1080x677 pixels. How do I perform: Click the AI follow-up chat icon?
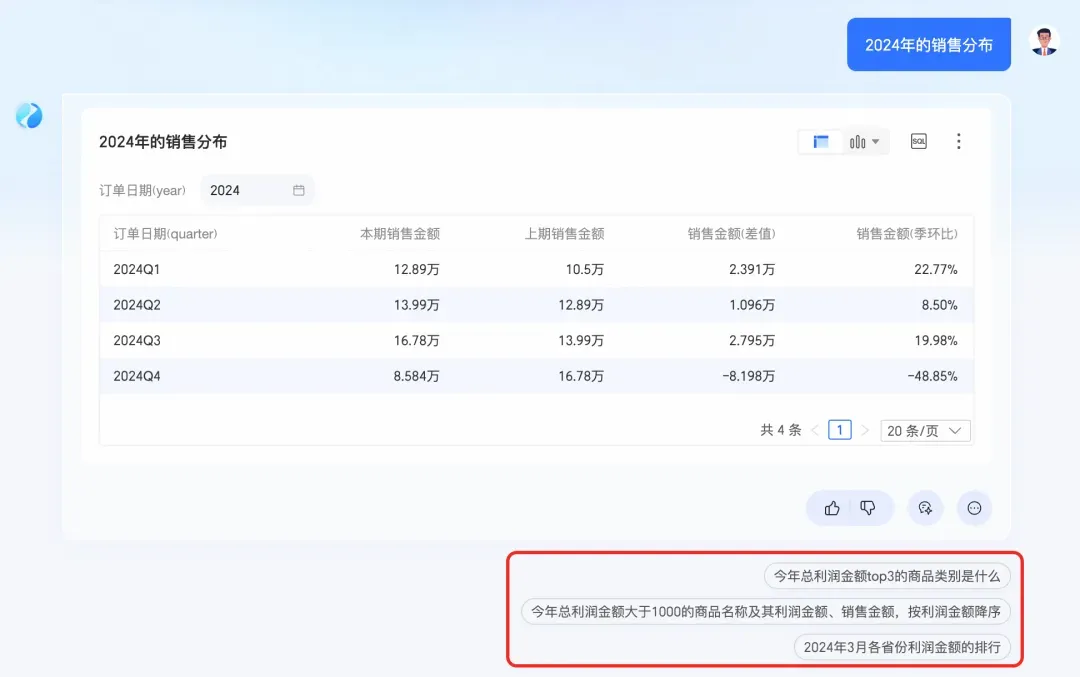(925, 508)
